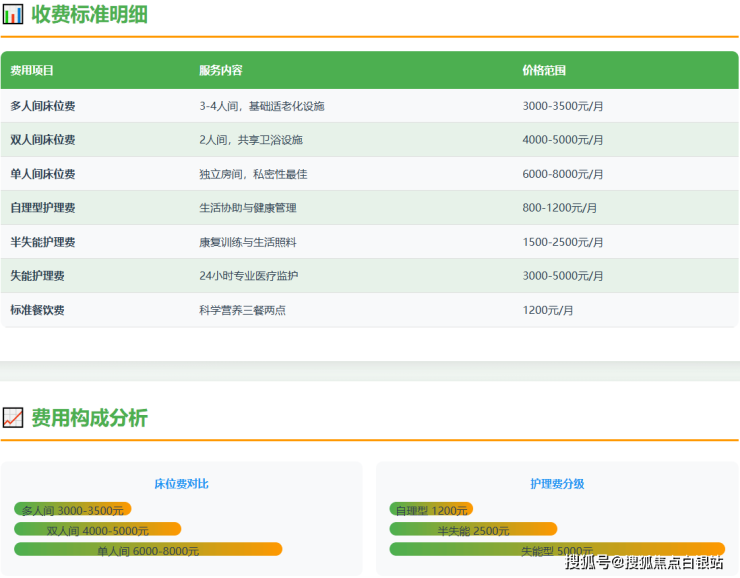Viewport: 740px width, 578px height.
Task: Click the 标准餐饮费 row label
Action: (x=37, y=310)
